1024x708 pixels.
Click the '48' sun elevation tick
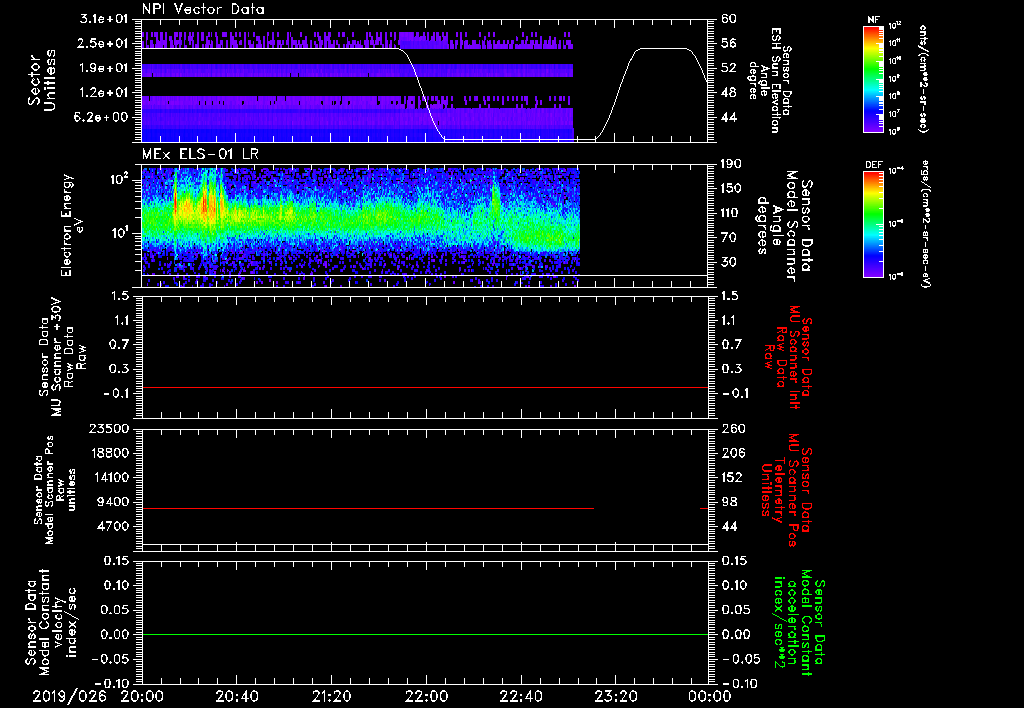729,93
